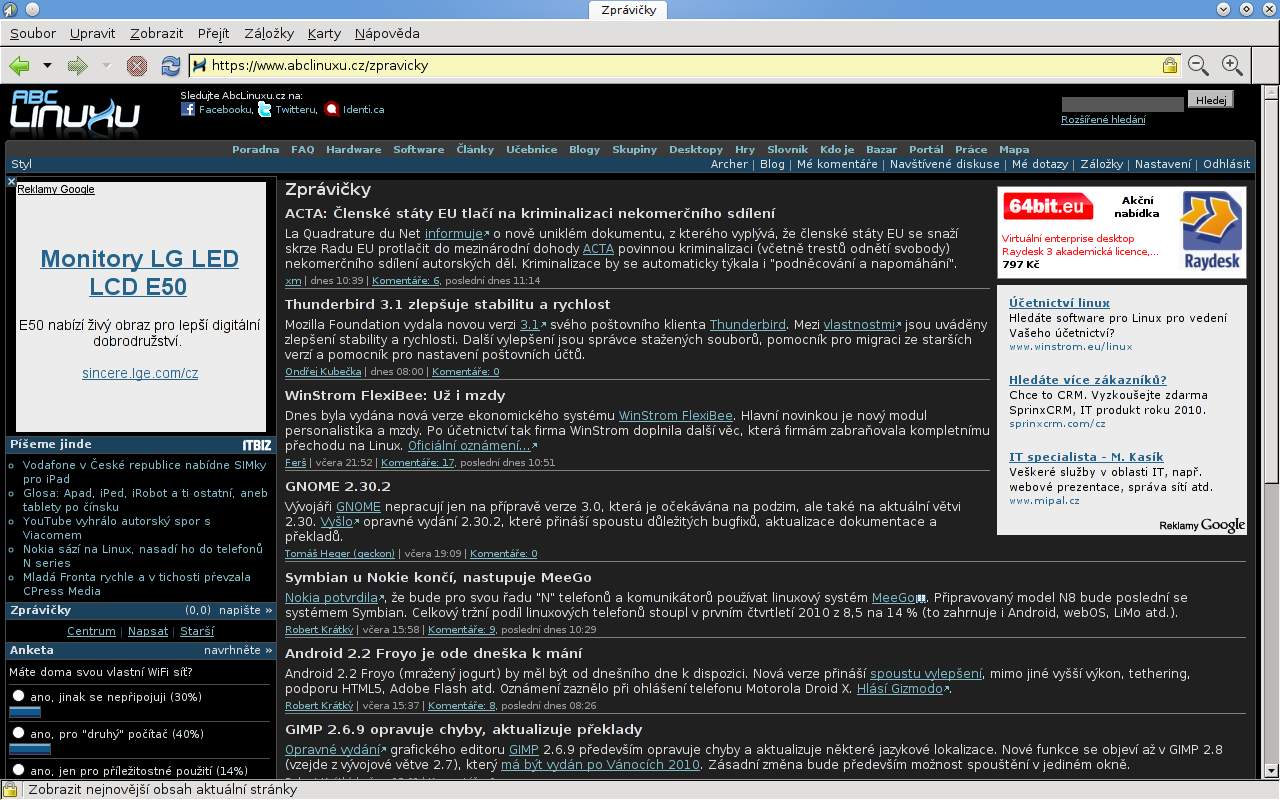1280x800 pixels.
Task: Click the lock icon in the status bar
Action: pyautogui.click(x=11, y=790)
